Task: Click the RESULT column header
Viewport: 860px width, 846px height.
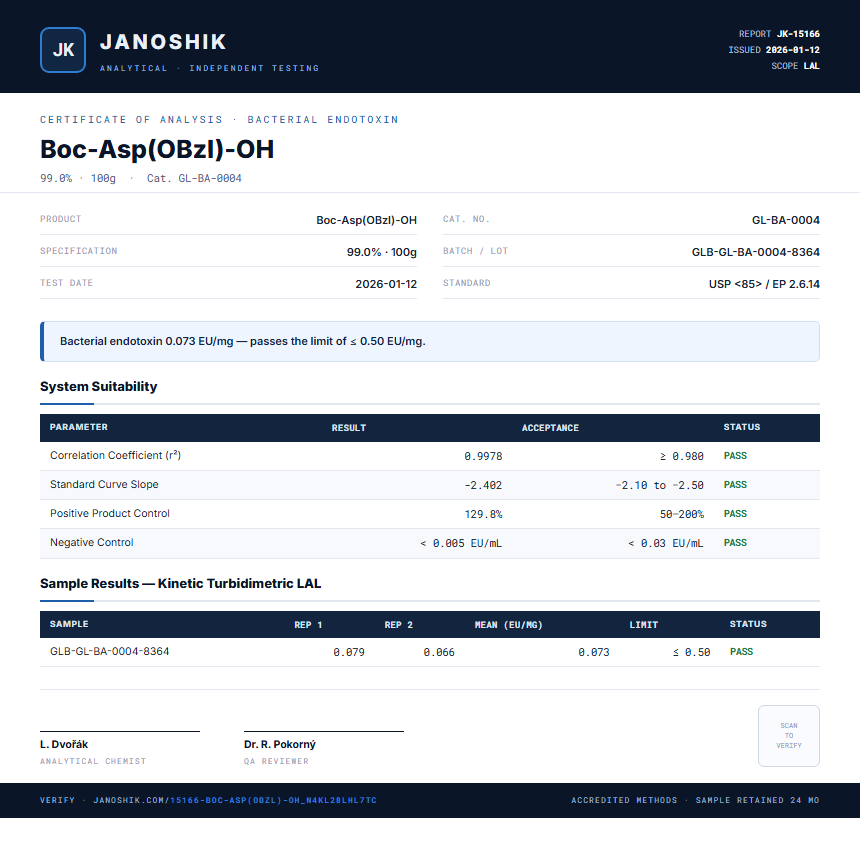Action: point(349,427)
